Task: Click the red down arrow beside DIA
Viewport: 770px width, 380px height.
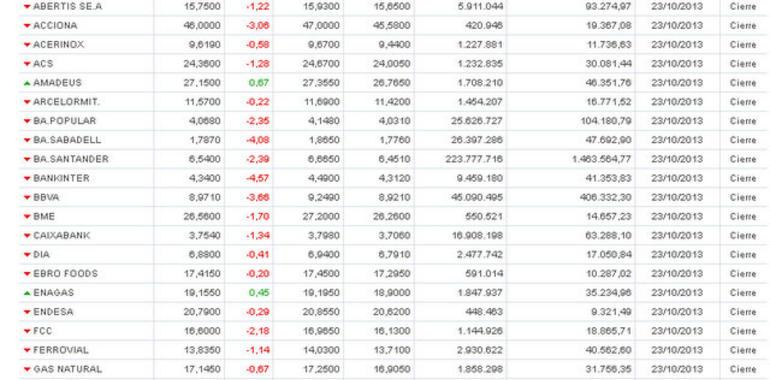Action: [27, 255]
